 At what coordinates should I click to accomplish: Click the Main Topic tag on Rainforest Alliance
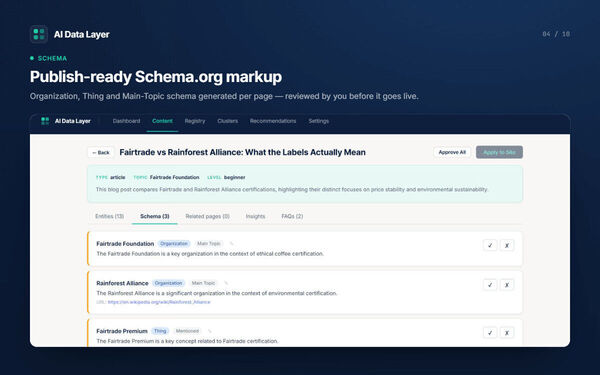[x=203, y=283]
